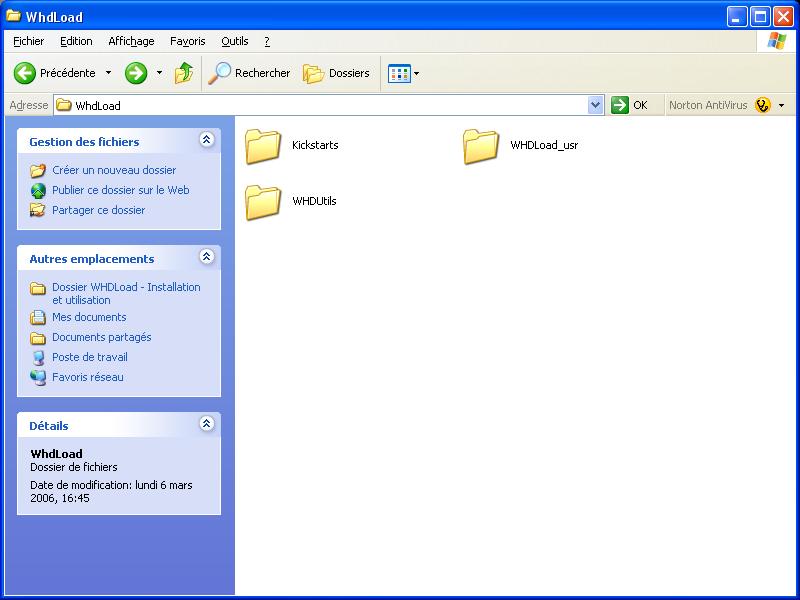800x600 pixels.
Task: Select the WHDUtils folder name label
Action: (x=314, y=201)
